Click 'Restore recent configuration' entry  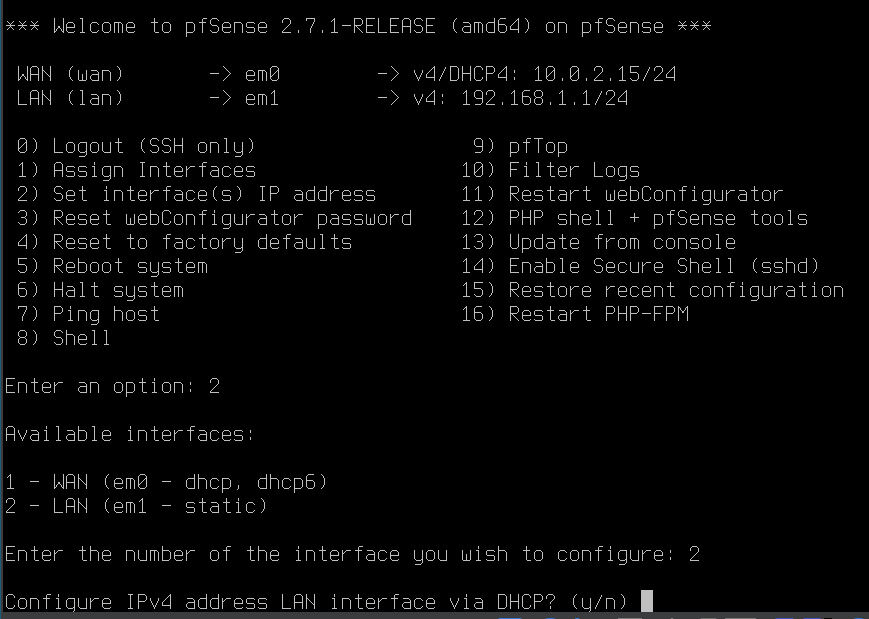point(675,290)
